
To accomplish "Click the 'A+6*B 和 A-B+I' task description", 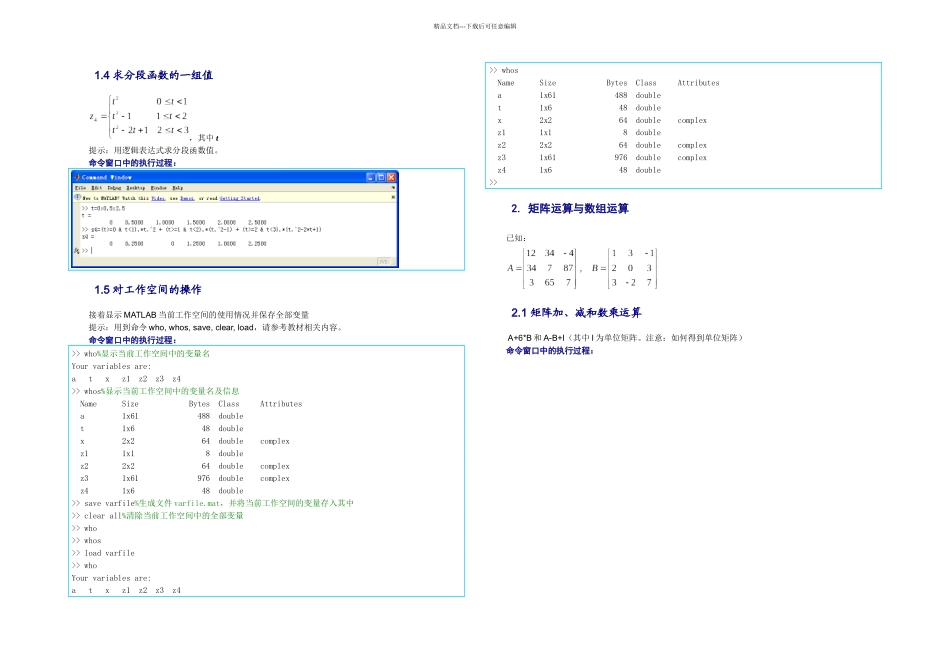I will coord(625,338).
